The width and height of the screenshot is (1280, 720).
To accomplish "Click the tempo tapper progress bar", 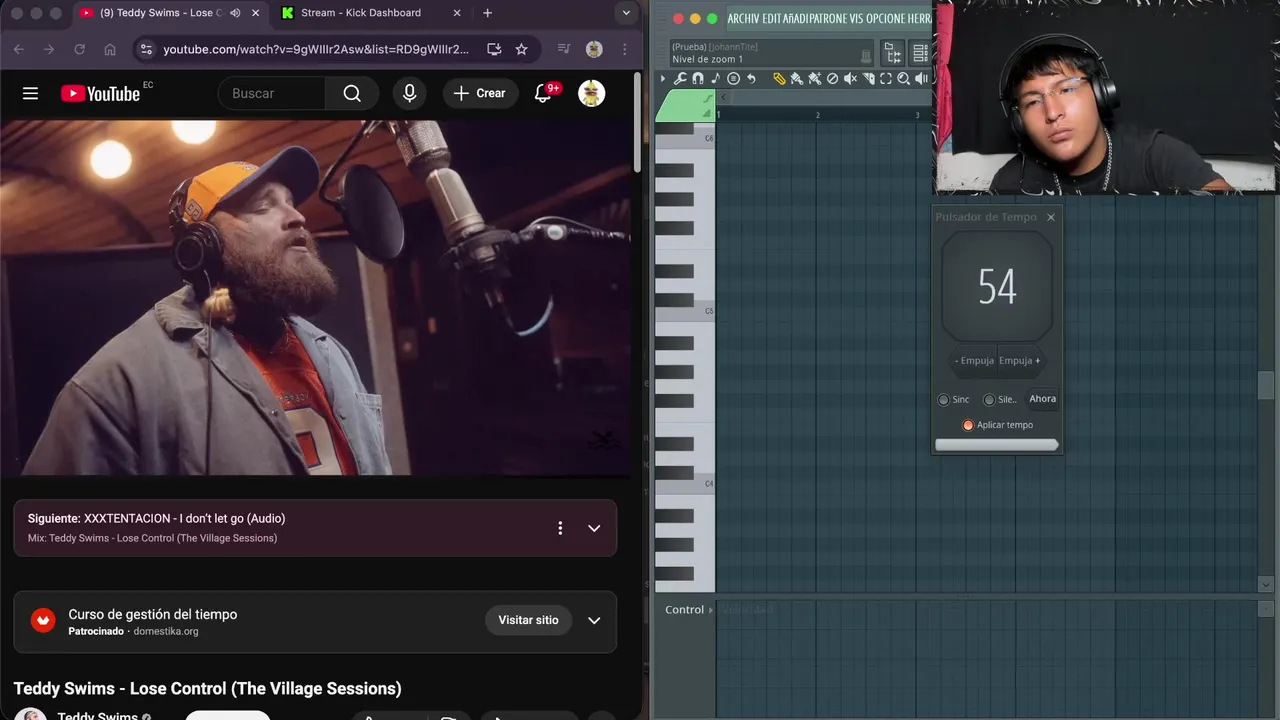I will [x=996, y=445].
